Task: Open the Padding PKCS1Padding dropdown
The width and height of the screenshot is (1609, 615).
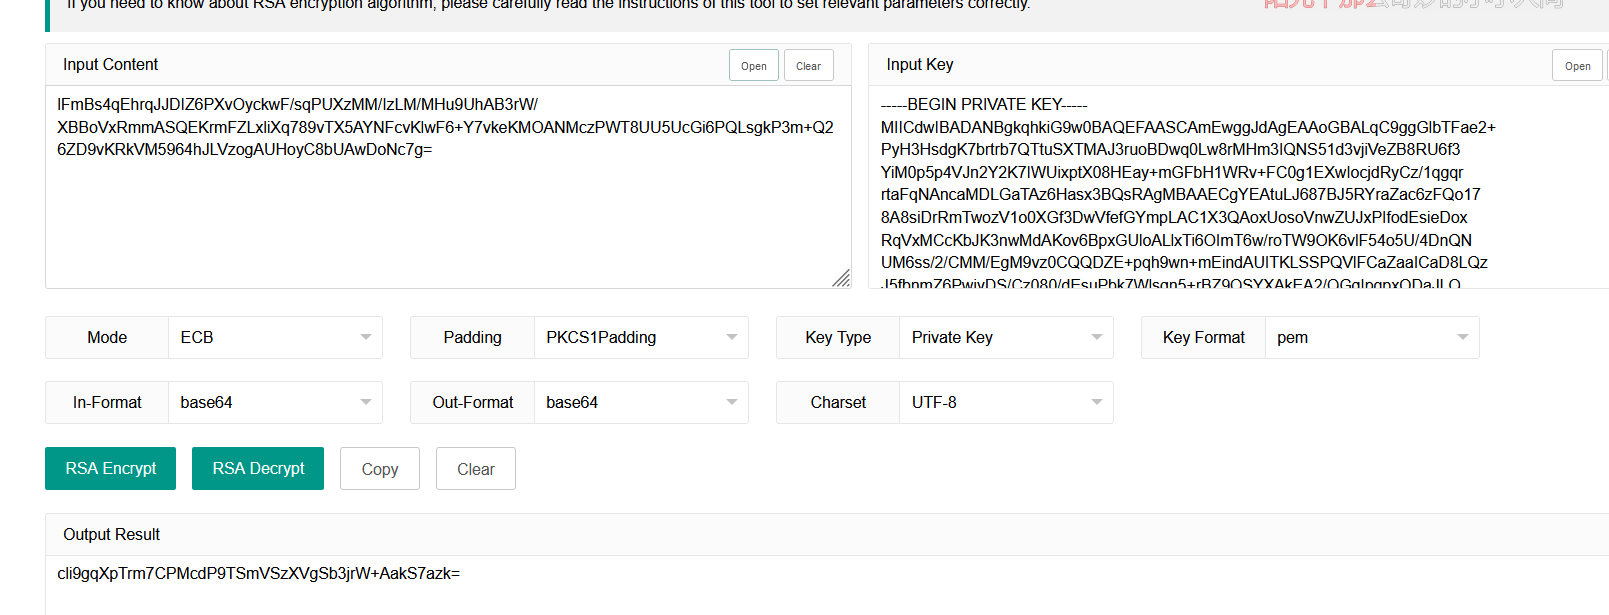Action: coord(641,337)
